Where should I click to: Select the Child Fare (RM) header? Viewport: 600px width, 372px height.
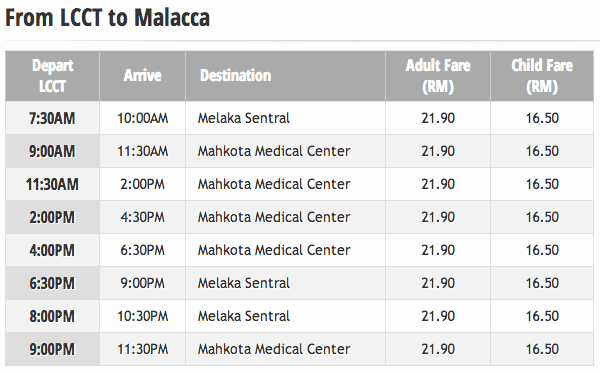coord(542,76)
